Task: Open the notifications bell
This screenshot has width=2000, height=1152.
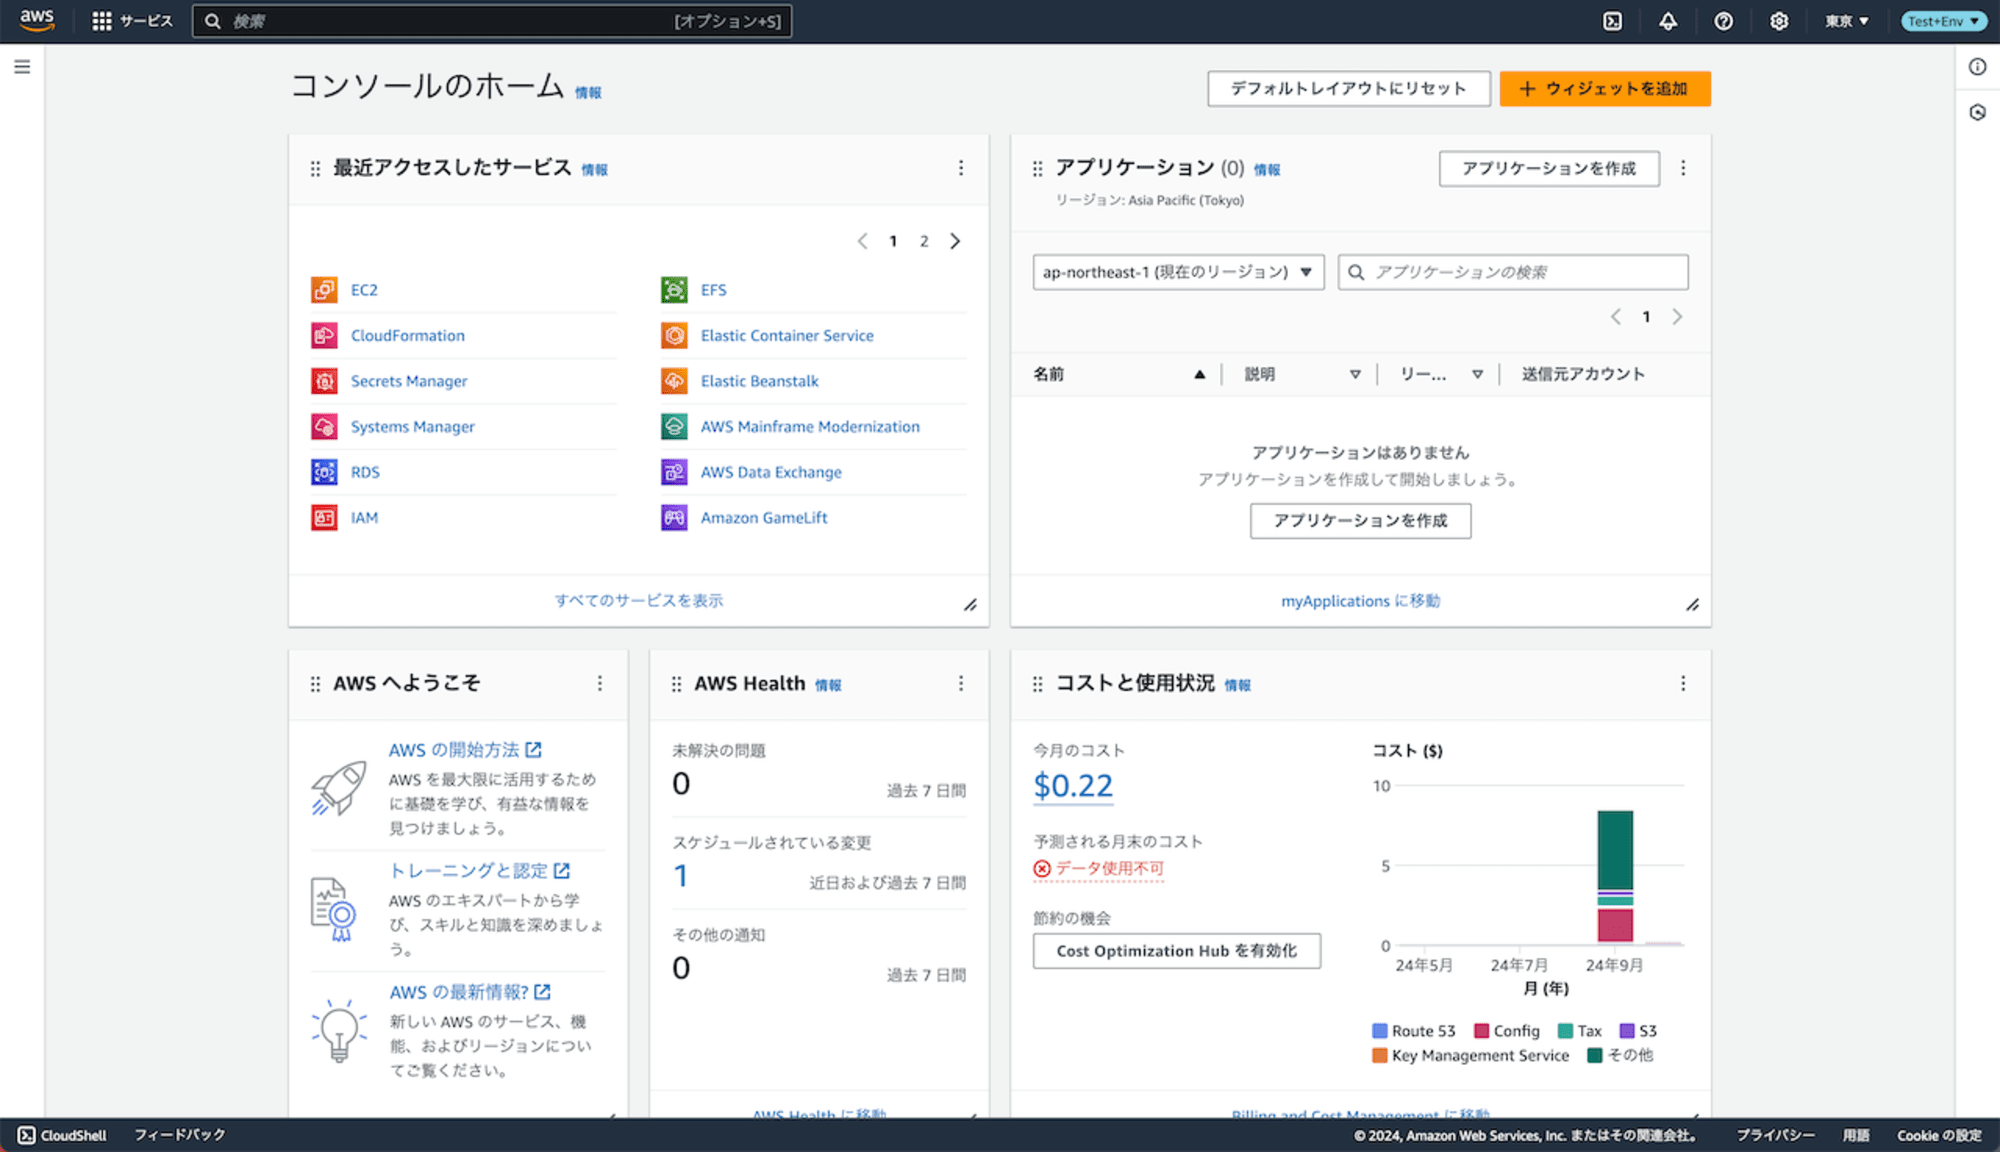Action: tap(1668, 21)
